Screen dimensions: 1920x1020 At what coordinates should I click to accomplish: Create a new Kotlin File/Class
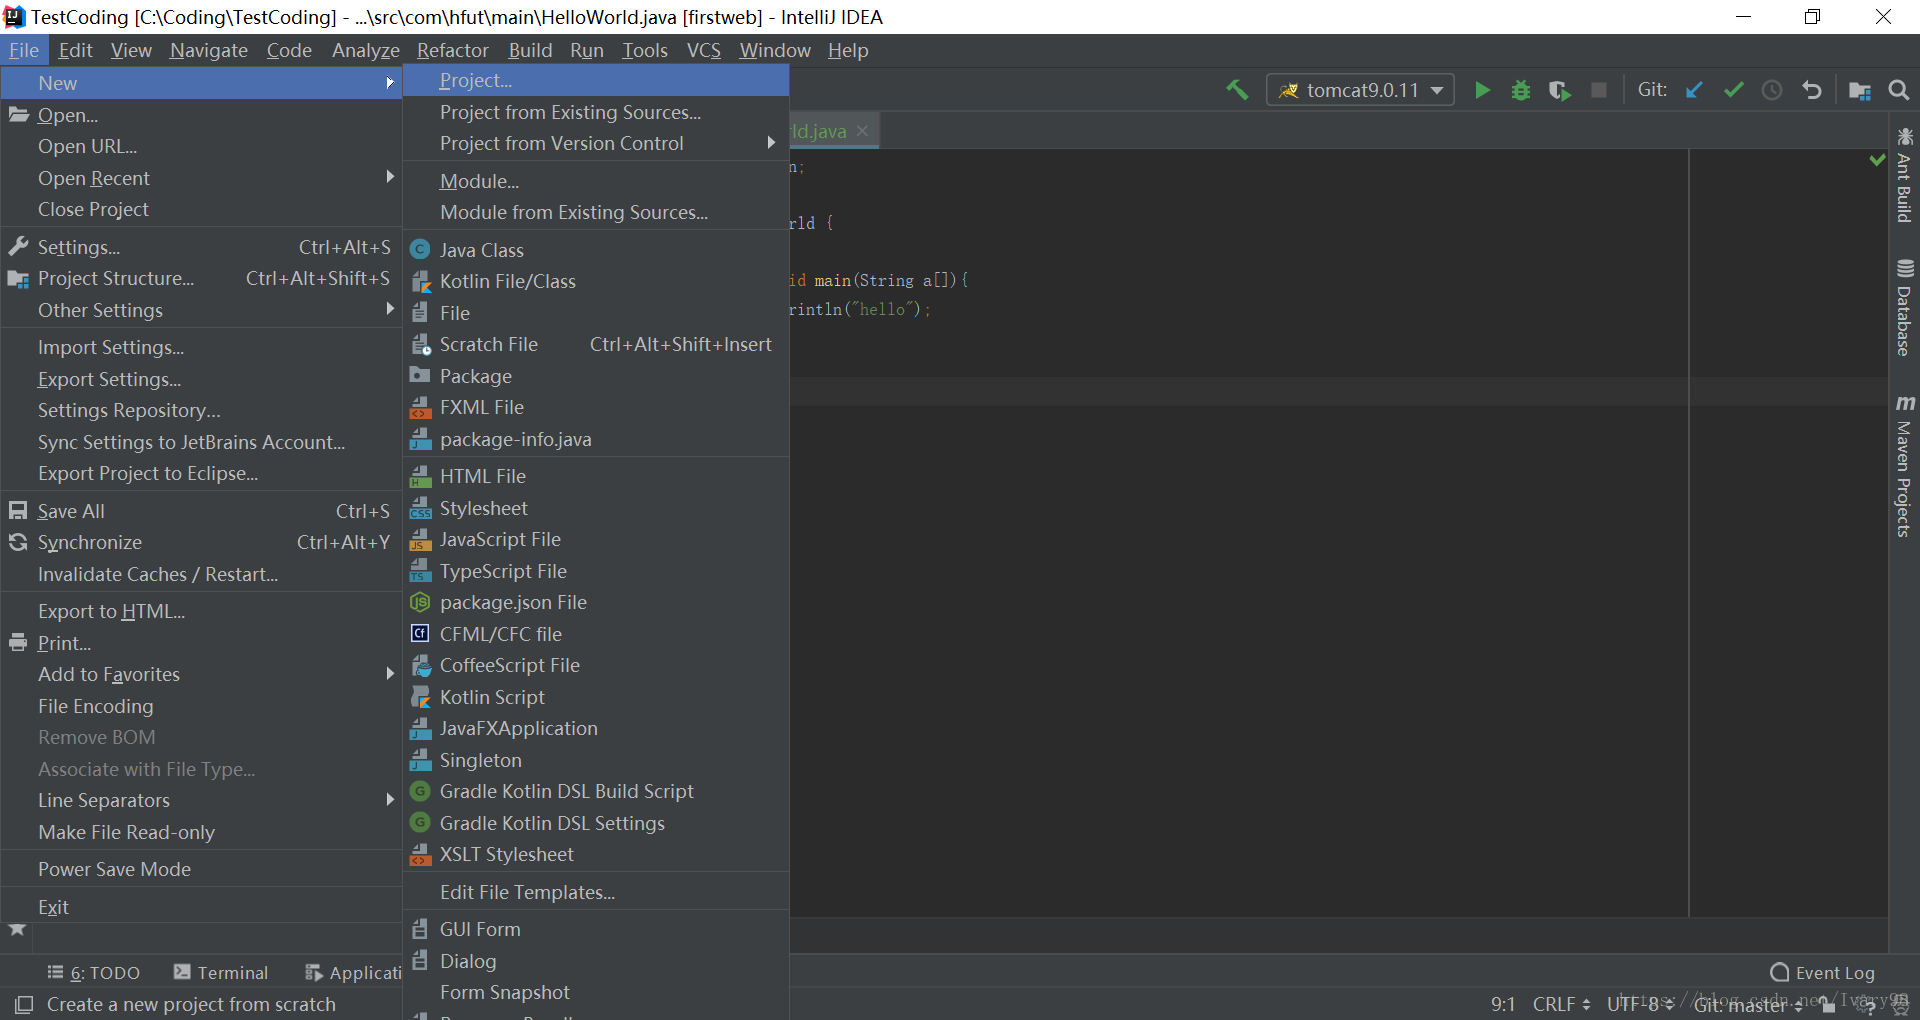coord(596,281)
